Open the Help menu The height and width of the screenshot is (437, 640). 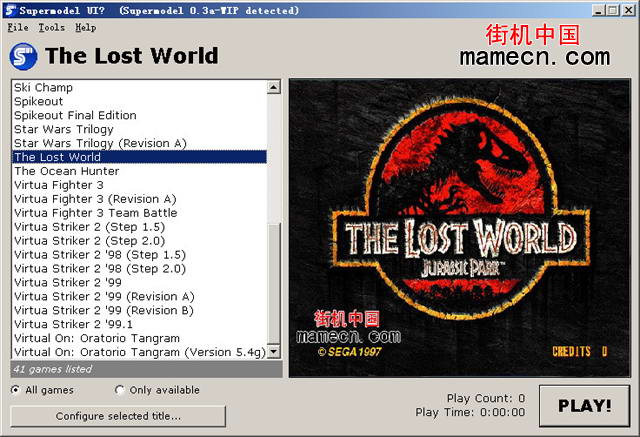click(86, 27)
